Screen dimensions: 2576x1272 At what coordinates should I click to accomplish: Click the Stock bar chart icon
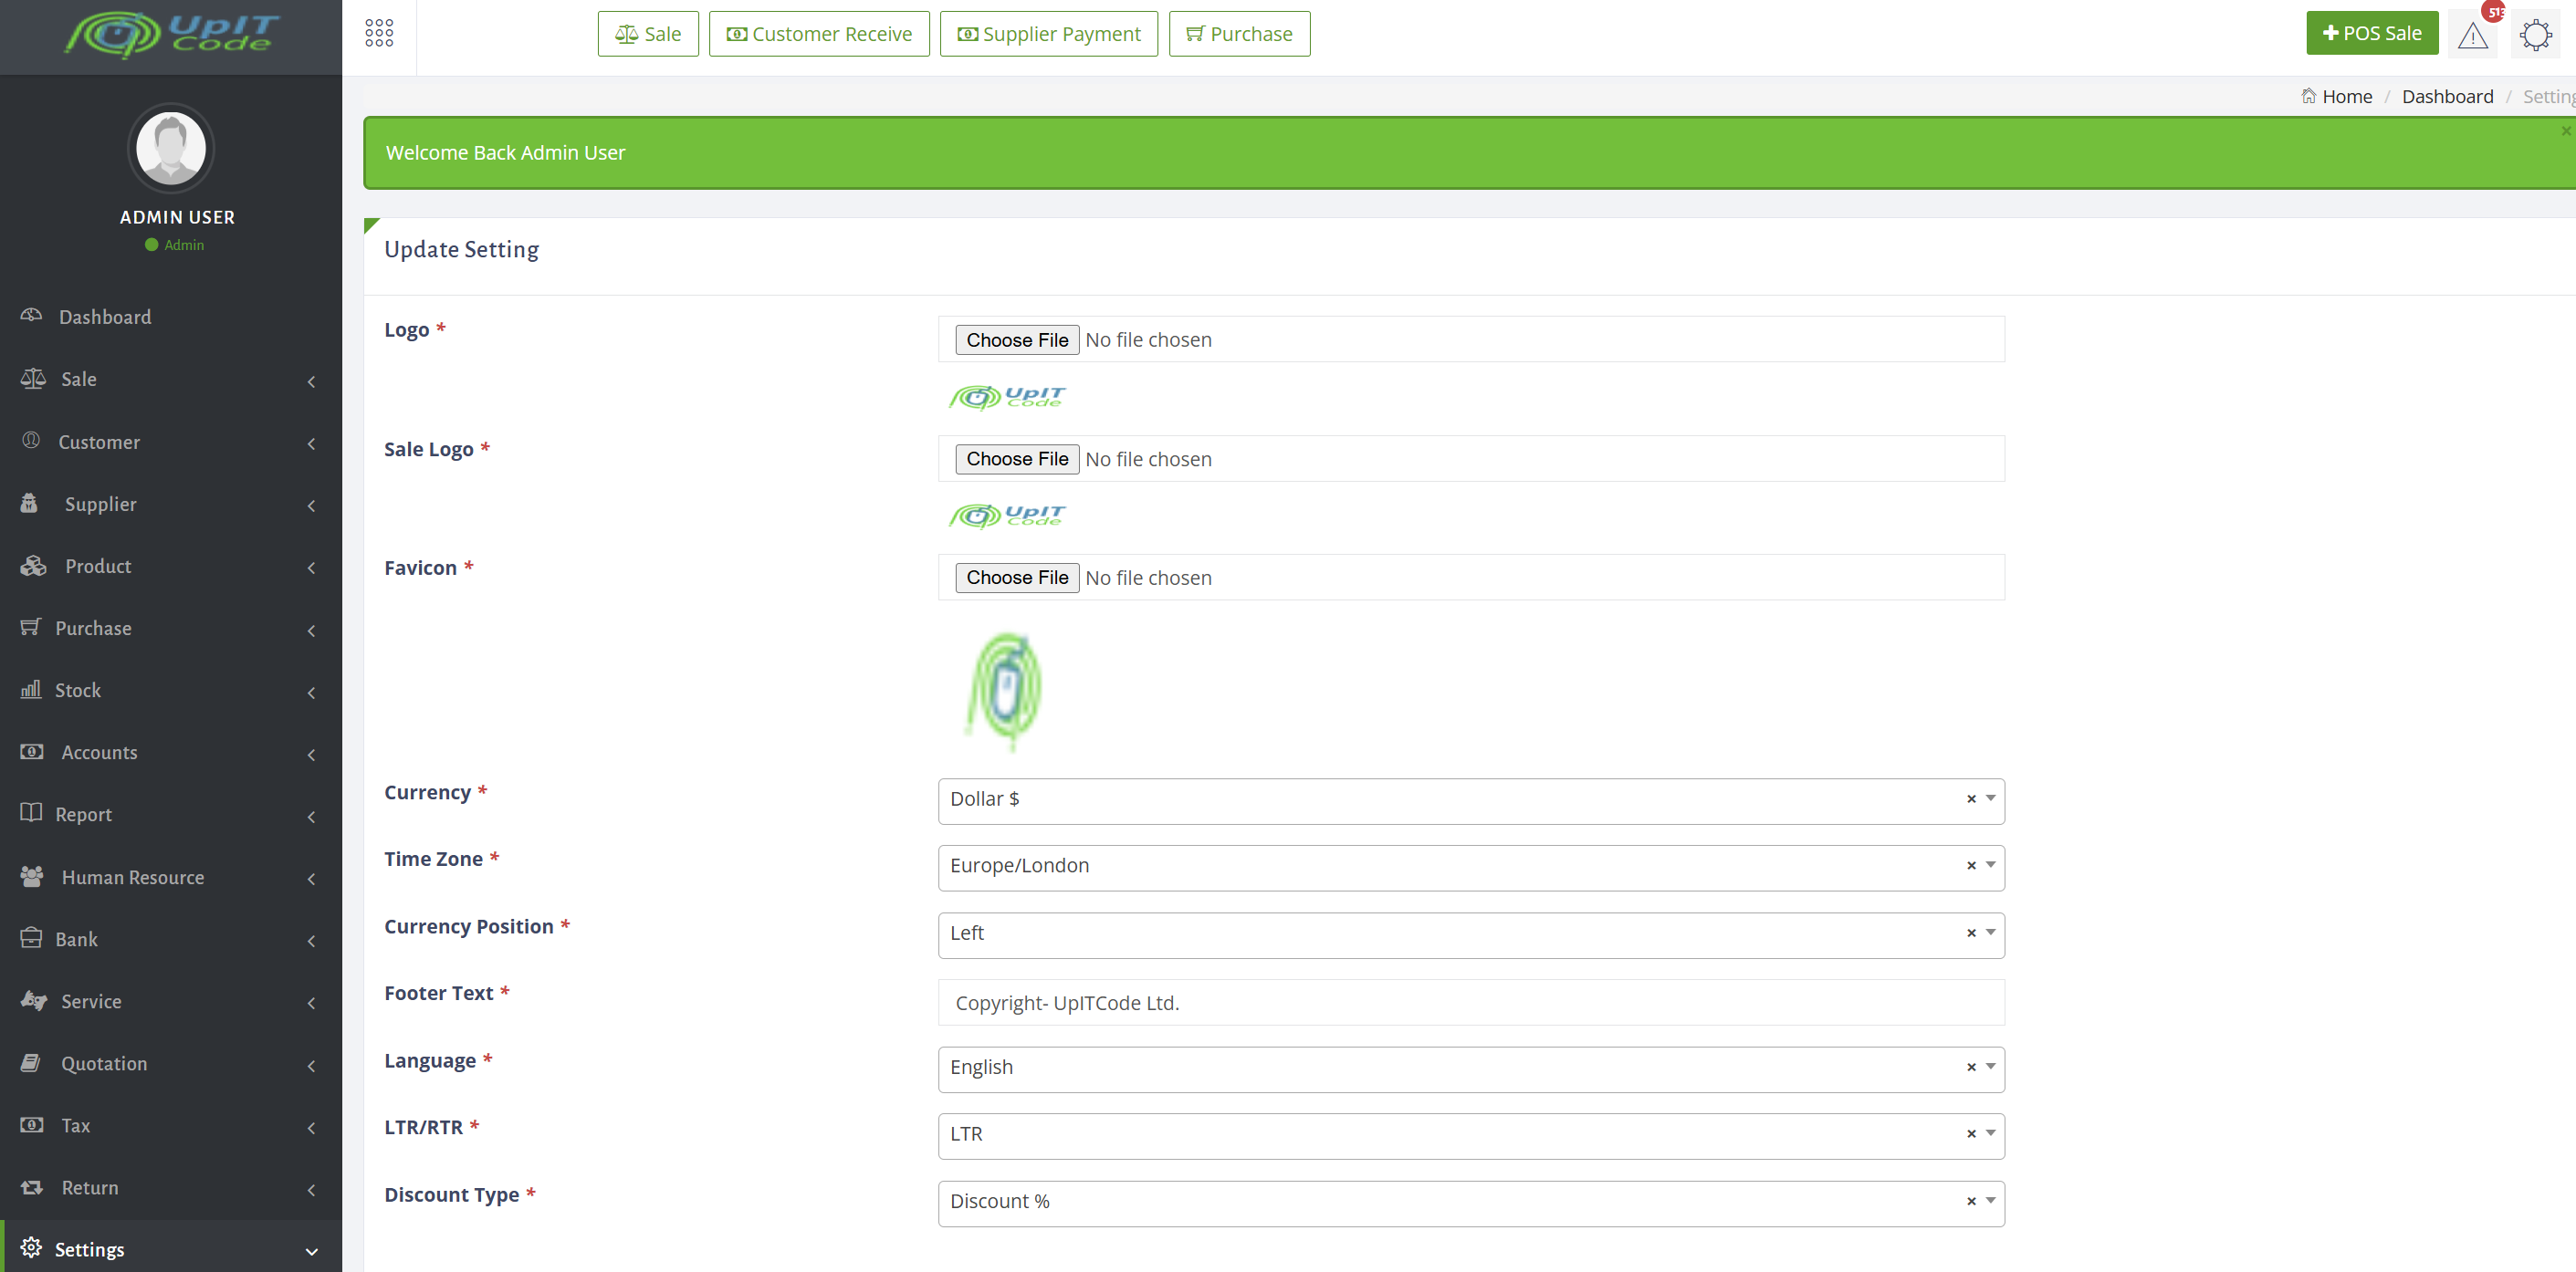[x=31, y=689]
